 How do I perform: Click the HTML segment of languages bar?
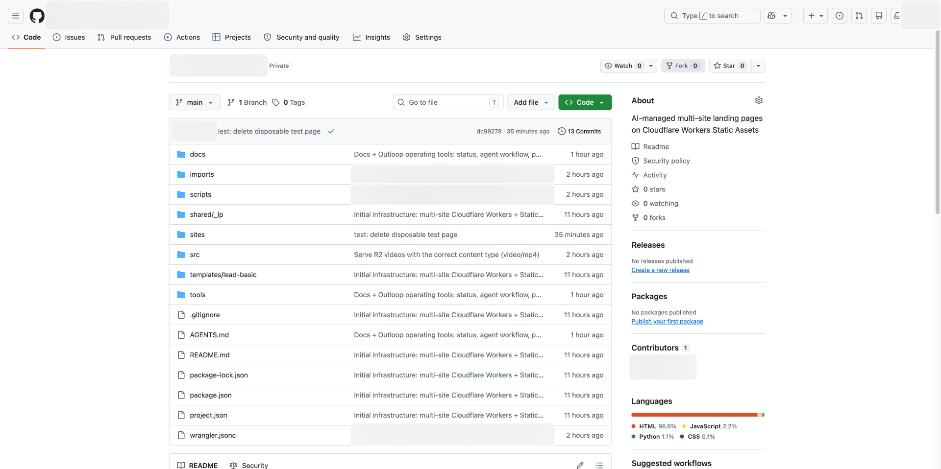click(x=694, y=414)
